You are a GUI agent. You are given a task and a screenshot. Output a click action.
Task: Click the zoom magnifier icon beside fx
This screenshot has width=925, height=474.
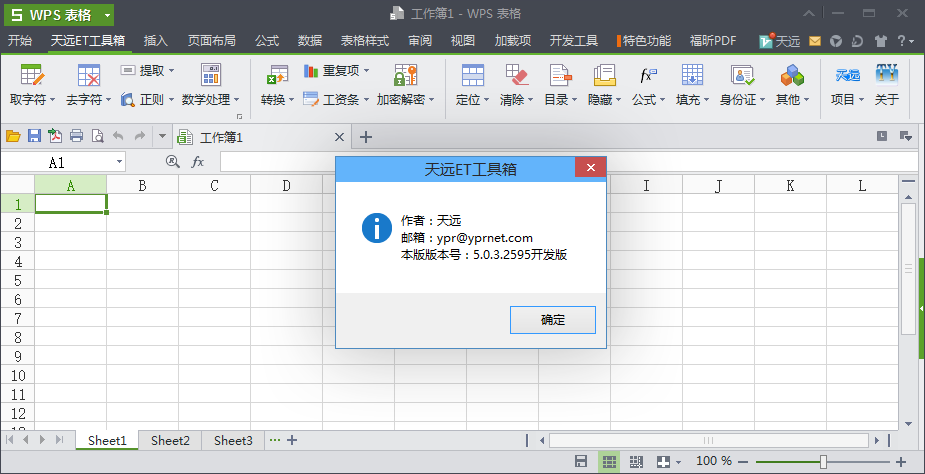click(x=172, y=161)
